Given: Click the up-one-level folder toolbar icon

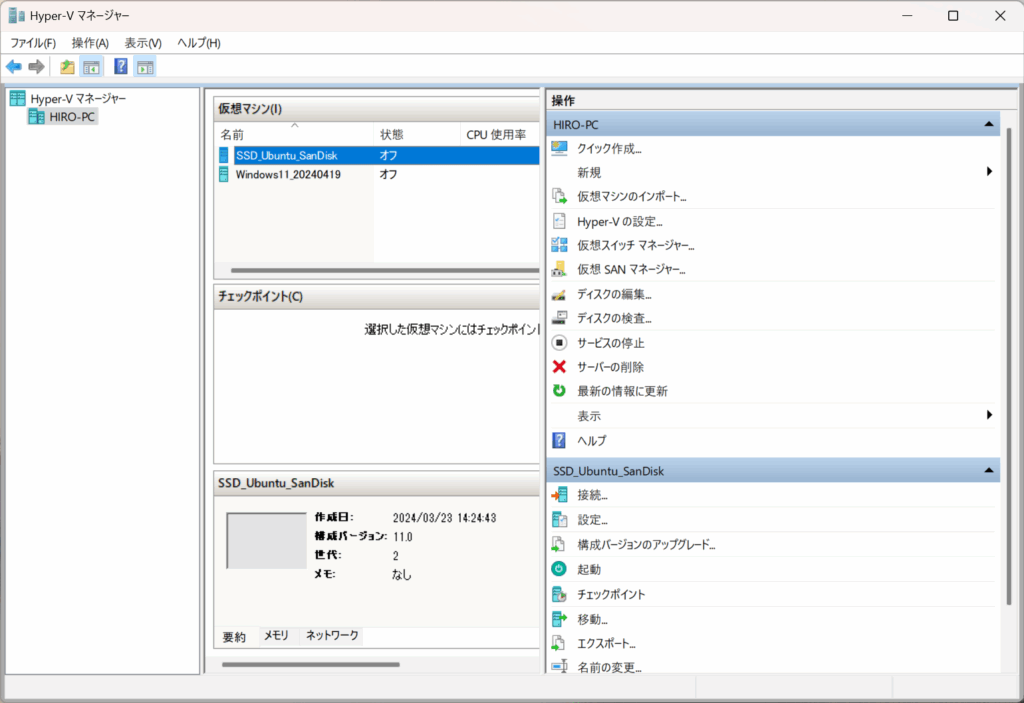Looking at the screenshot, I should 67,67.
